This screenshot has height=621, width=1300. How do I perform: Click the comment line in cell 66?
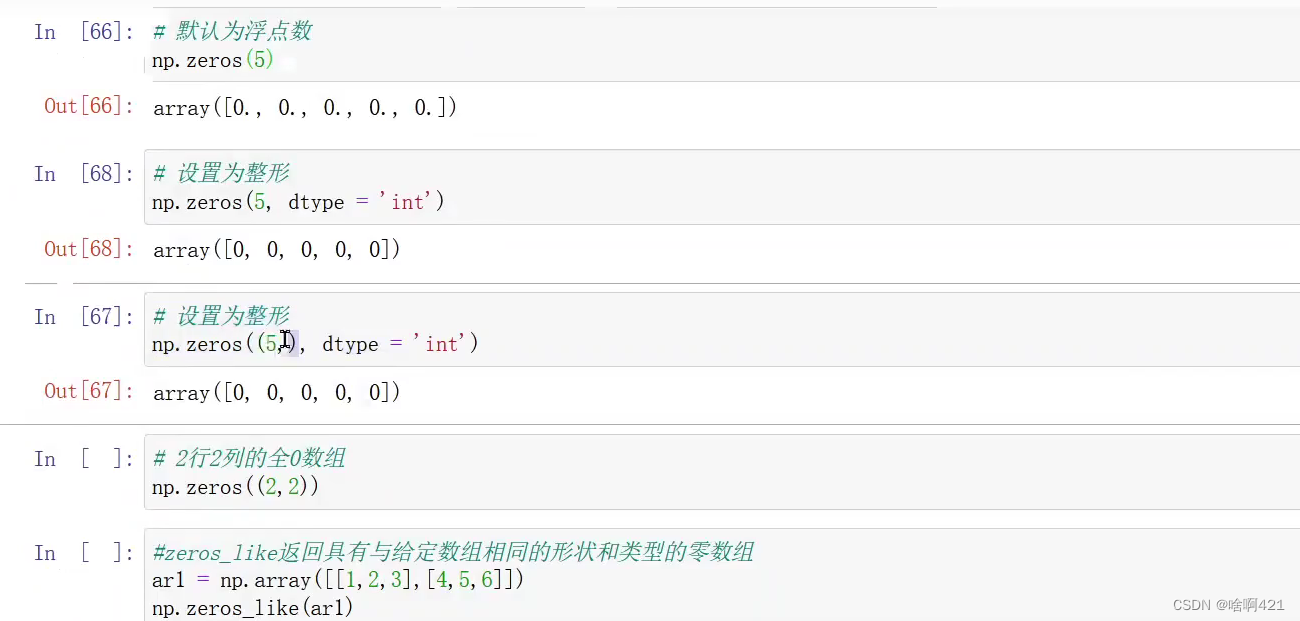[x=232, y=31]
